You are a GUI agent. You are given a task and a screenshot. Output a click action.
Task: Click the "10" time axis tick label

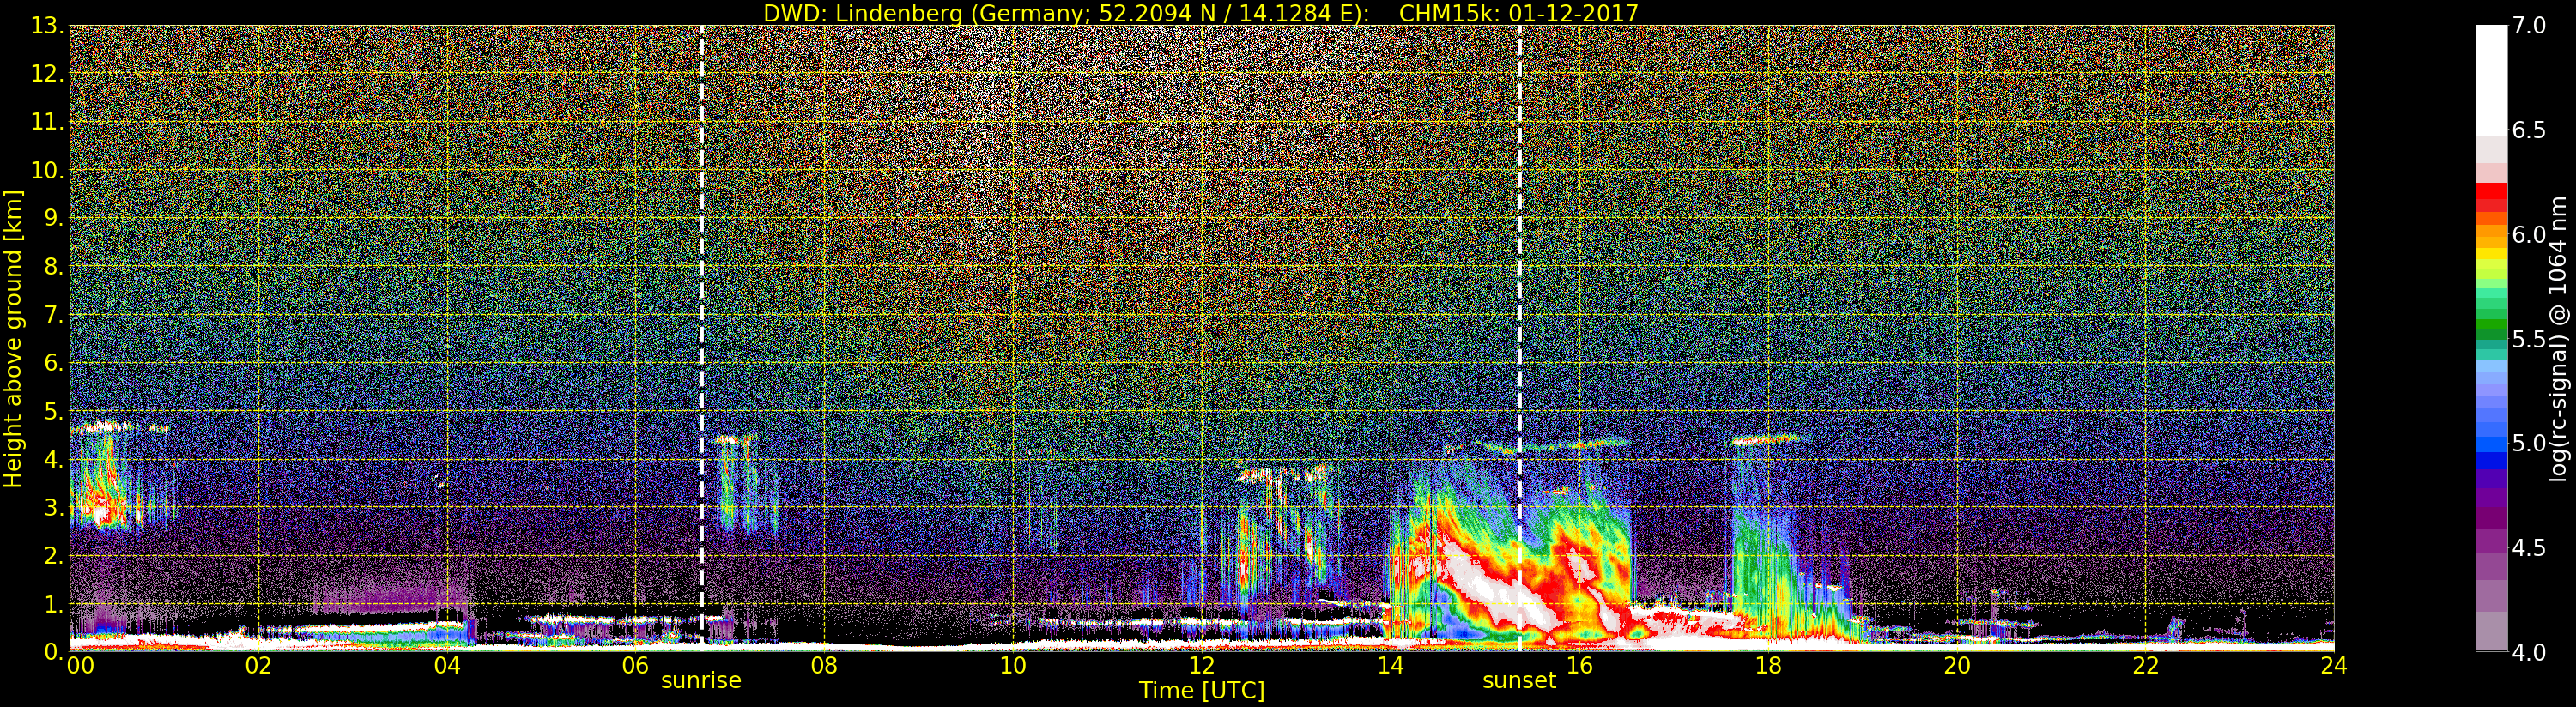point(1013,666)
